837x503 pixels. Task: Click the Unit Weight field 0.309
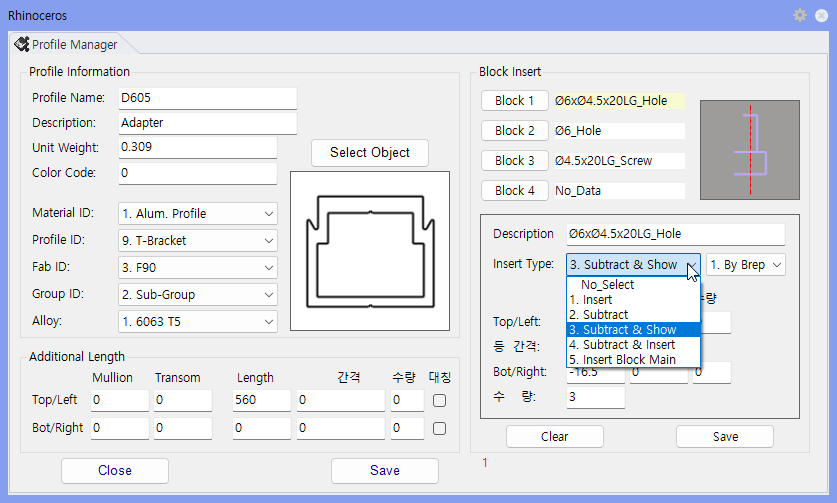pos(198,147)
